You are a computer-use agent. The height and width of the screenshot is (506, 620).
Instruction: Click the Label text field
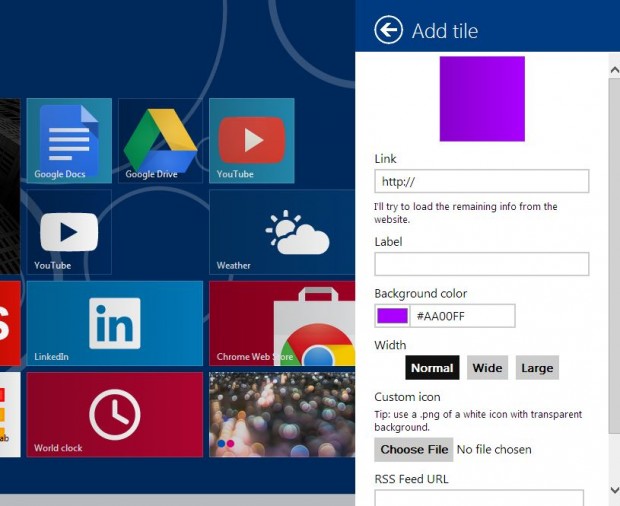482,264
